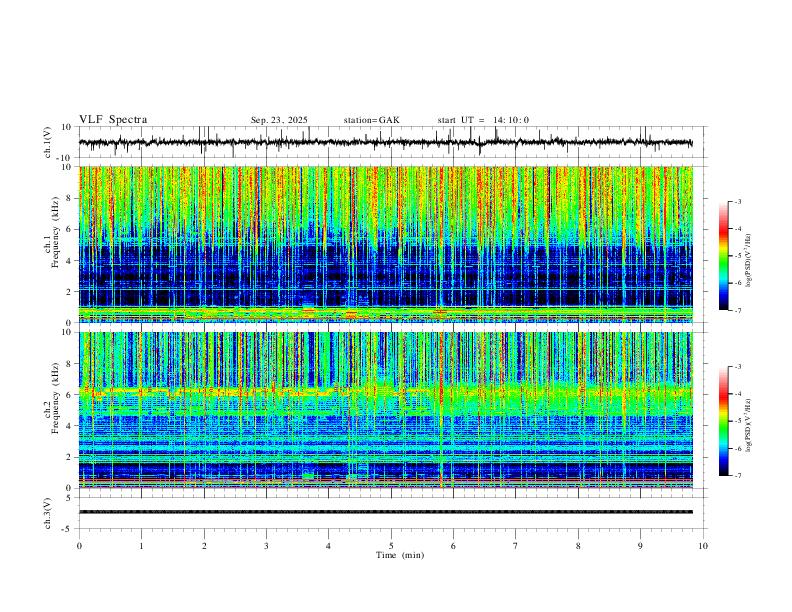The width and height of the screenshot is (792, 612).
Task: Click the ch.1 voltage waveform trace
Action: (386, 143)
